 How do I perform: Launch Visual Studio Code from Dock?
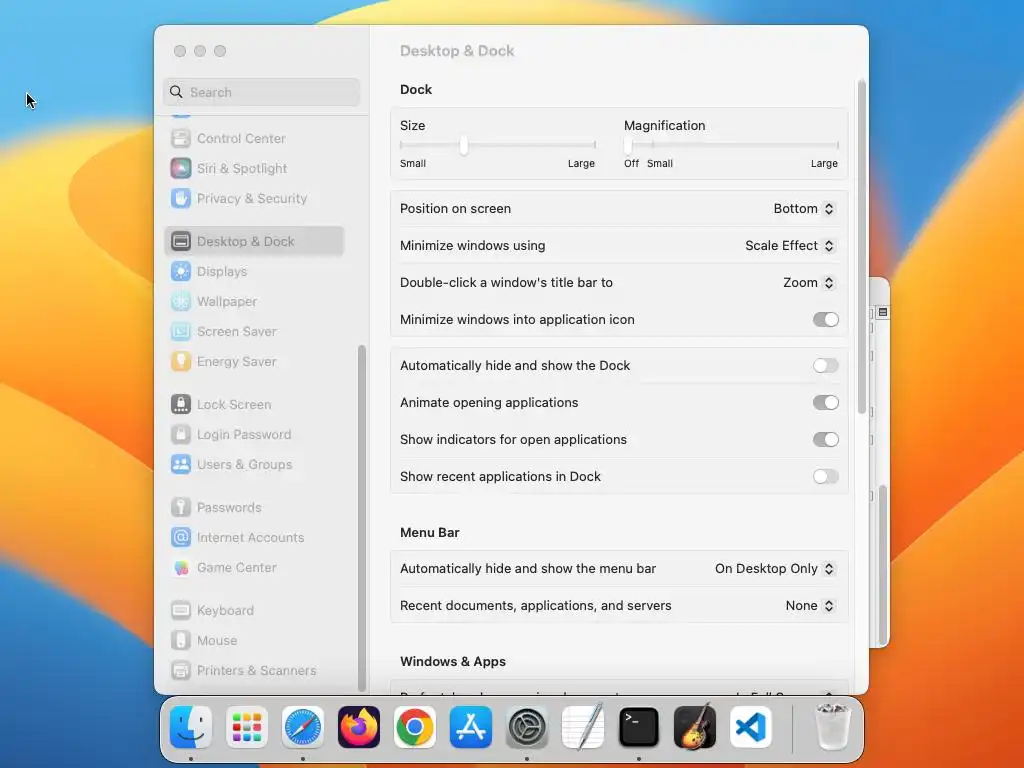[x=751, y=727]
